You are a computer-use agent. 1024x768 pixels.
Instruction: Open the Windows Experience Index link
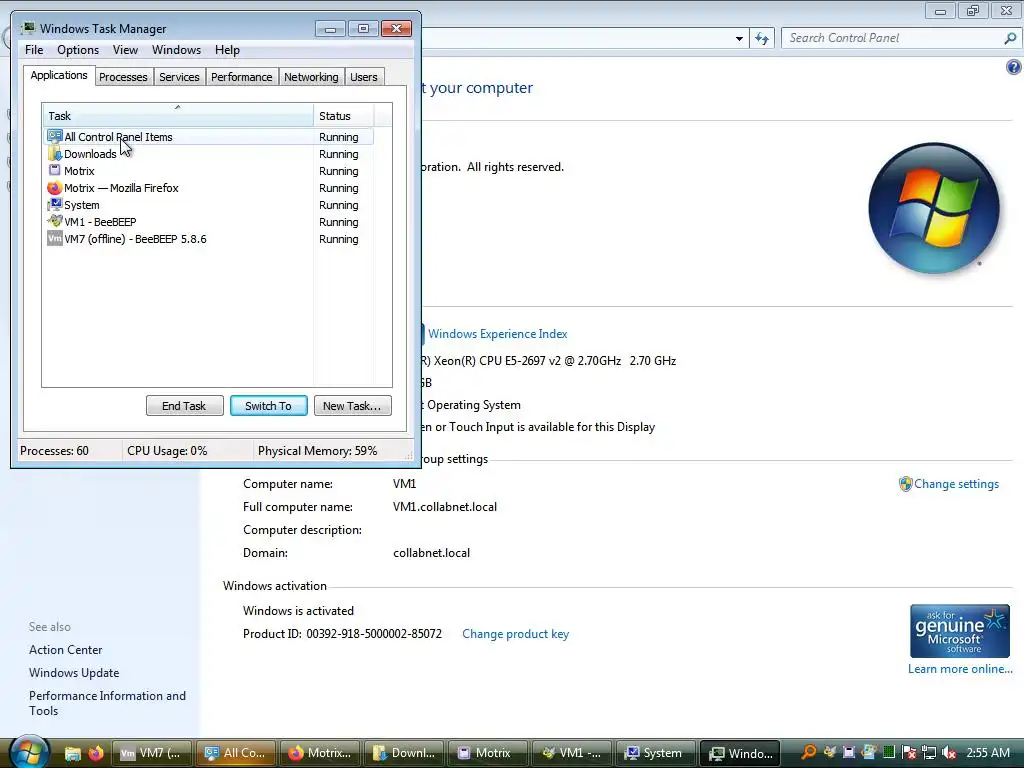tap(498, 334)
